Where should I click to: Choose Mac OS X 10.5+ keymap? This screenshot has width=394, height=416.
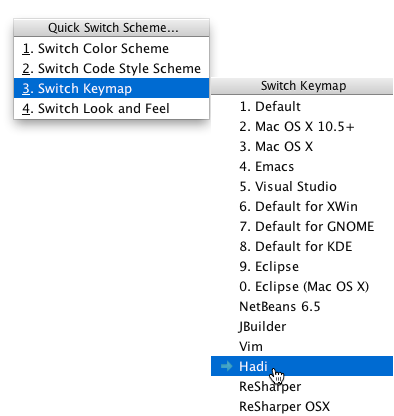click(302, 127)
